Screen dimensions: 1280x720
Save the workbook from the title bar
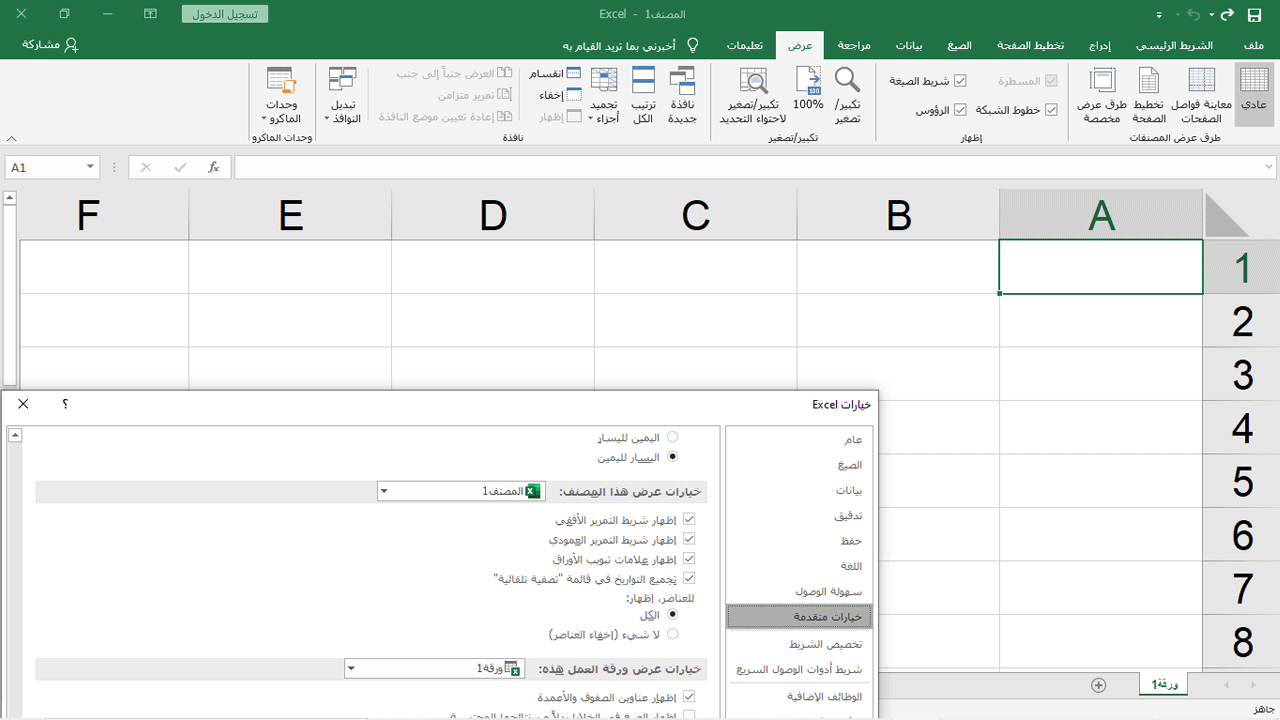[x=1254, y=15]
